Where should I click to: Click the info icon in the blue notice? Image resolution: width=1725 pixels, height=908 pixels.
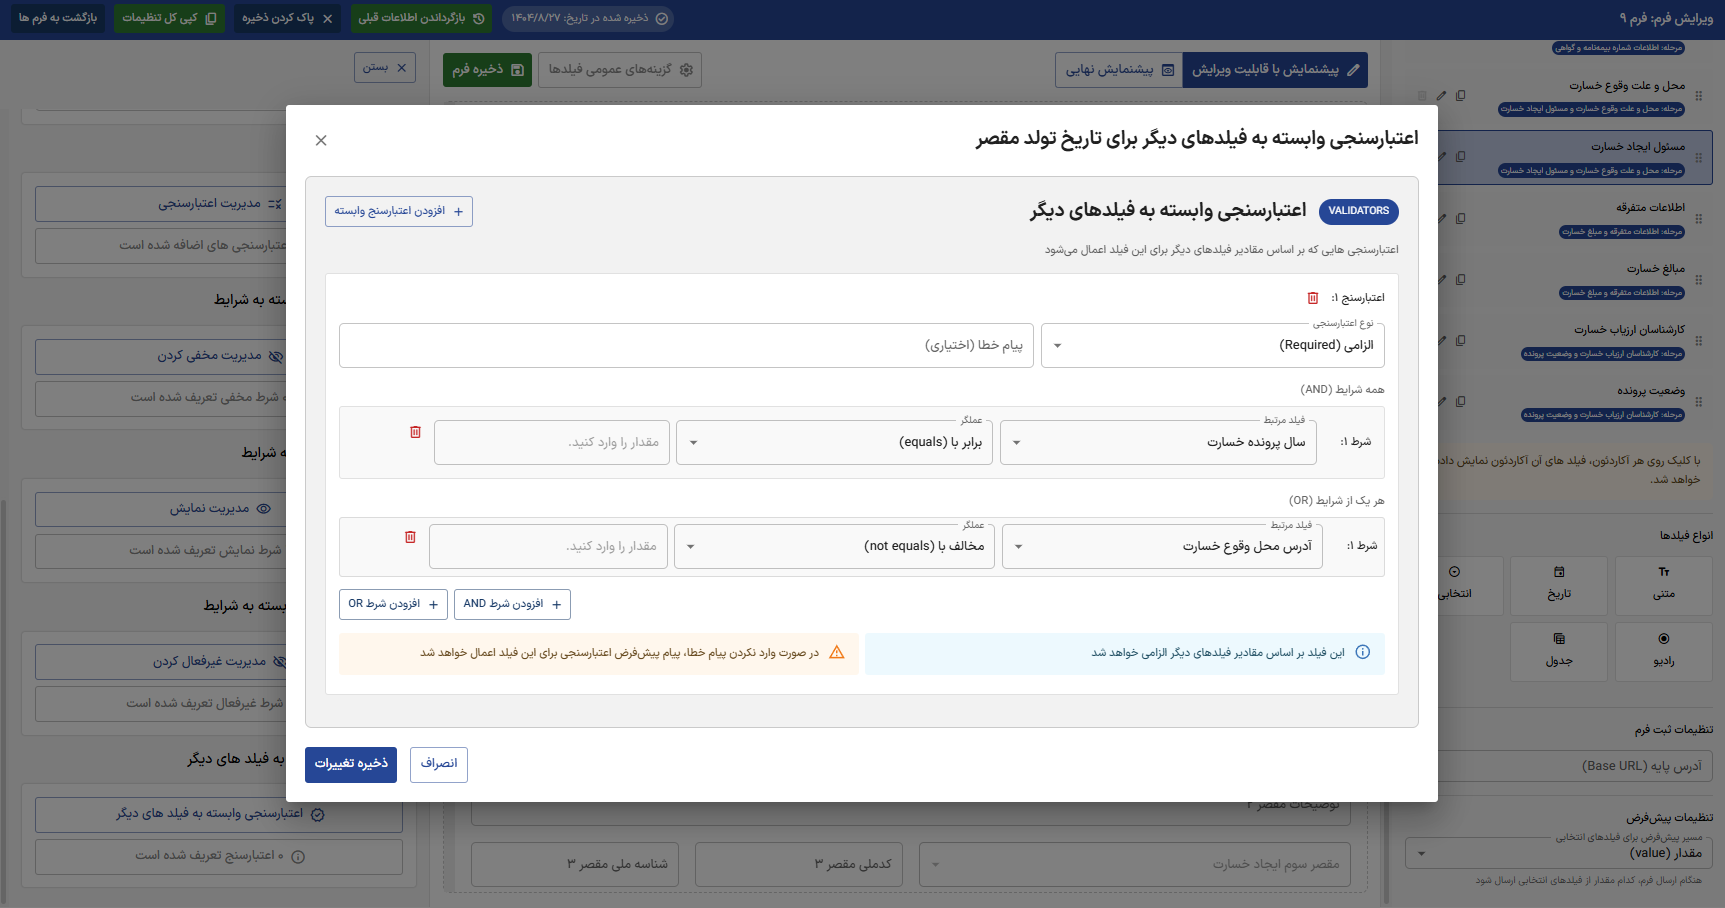pos(1362,653)
